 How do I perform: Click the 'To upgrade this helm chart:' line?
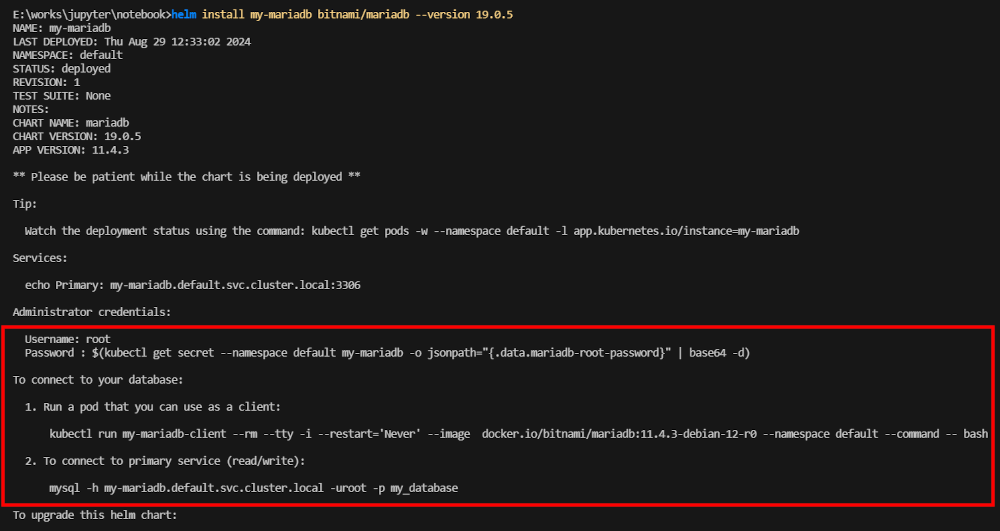pyautogui.click(x=95, y=515)
